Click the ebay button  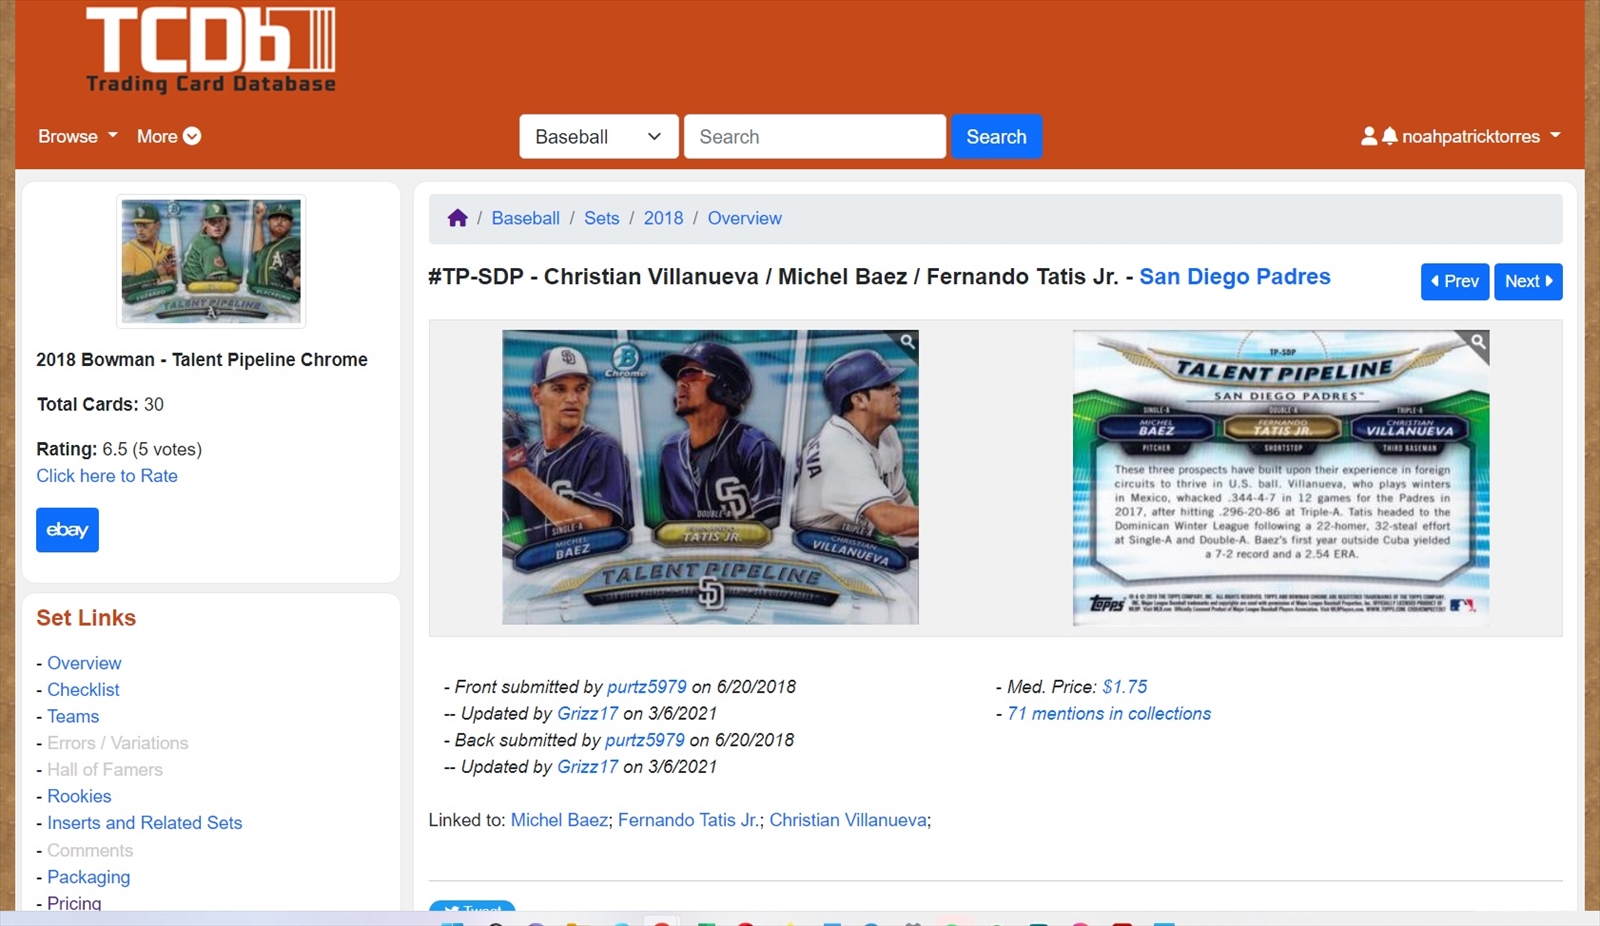tap(67, 530)
